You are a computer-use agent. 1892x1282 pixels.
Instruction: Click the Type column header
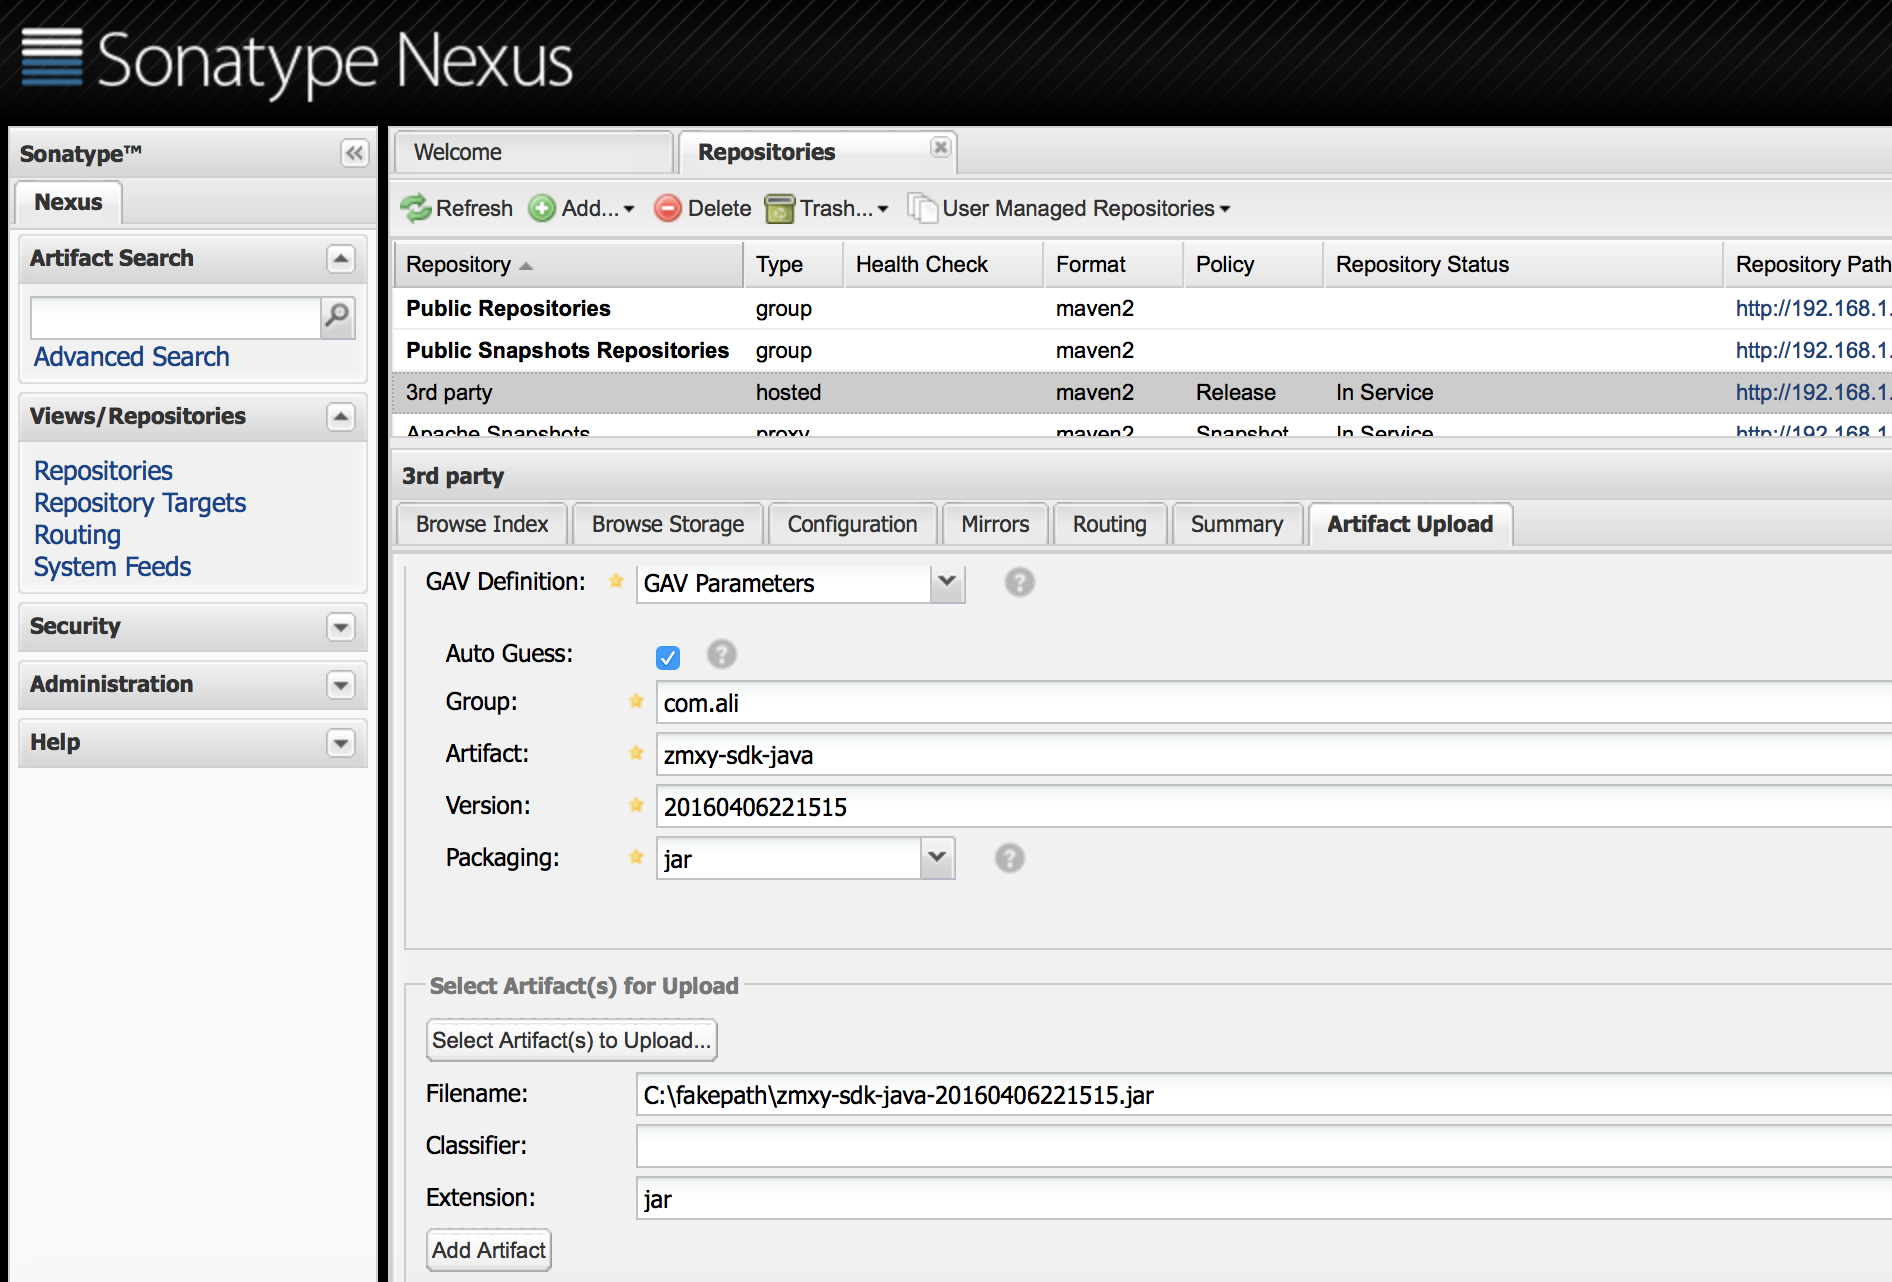pos(794,265)
